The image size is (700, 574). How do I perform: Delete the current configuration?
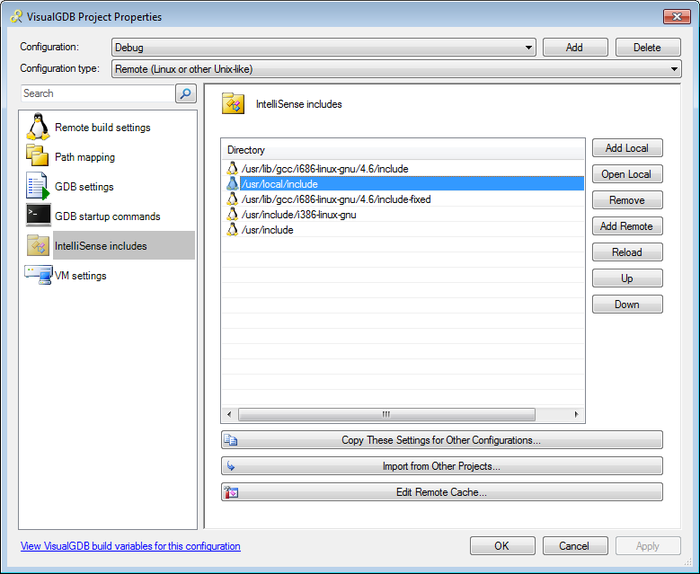(x=648, y=47)
